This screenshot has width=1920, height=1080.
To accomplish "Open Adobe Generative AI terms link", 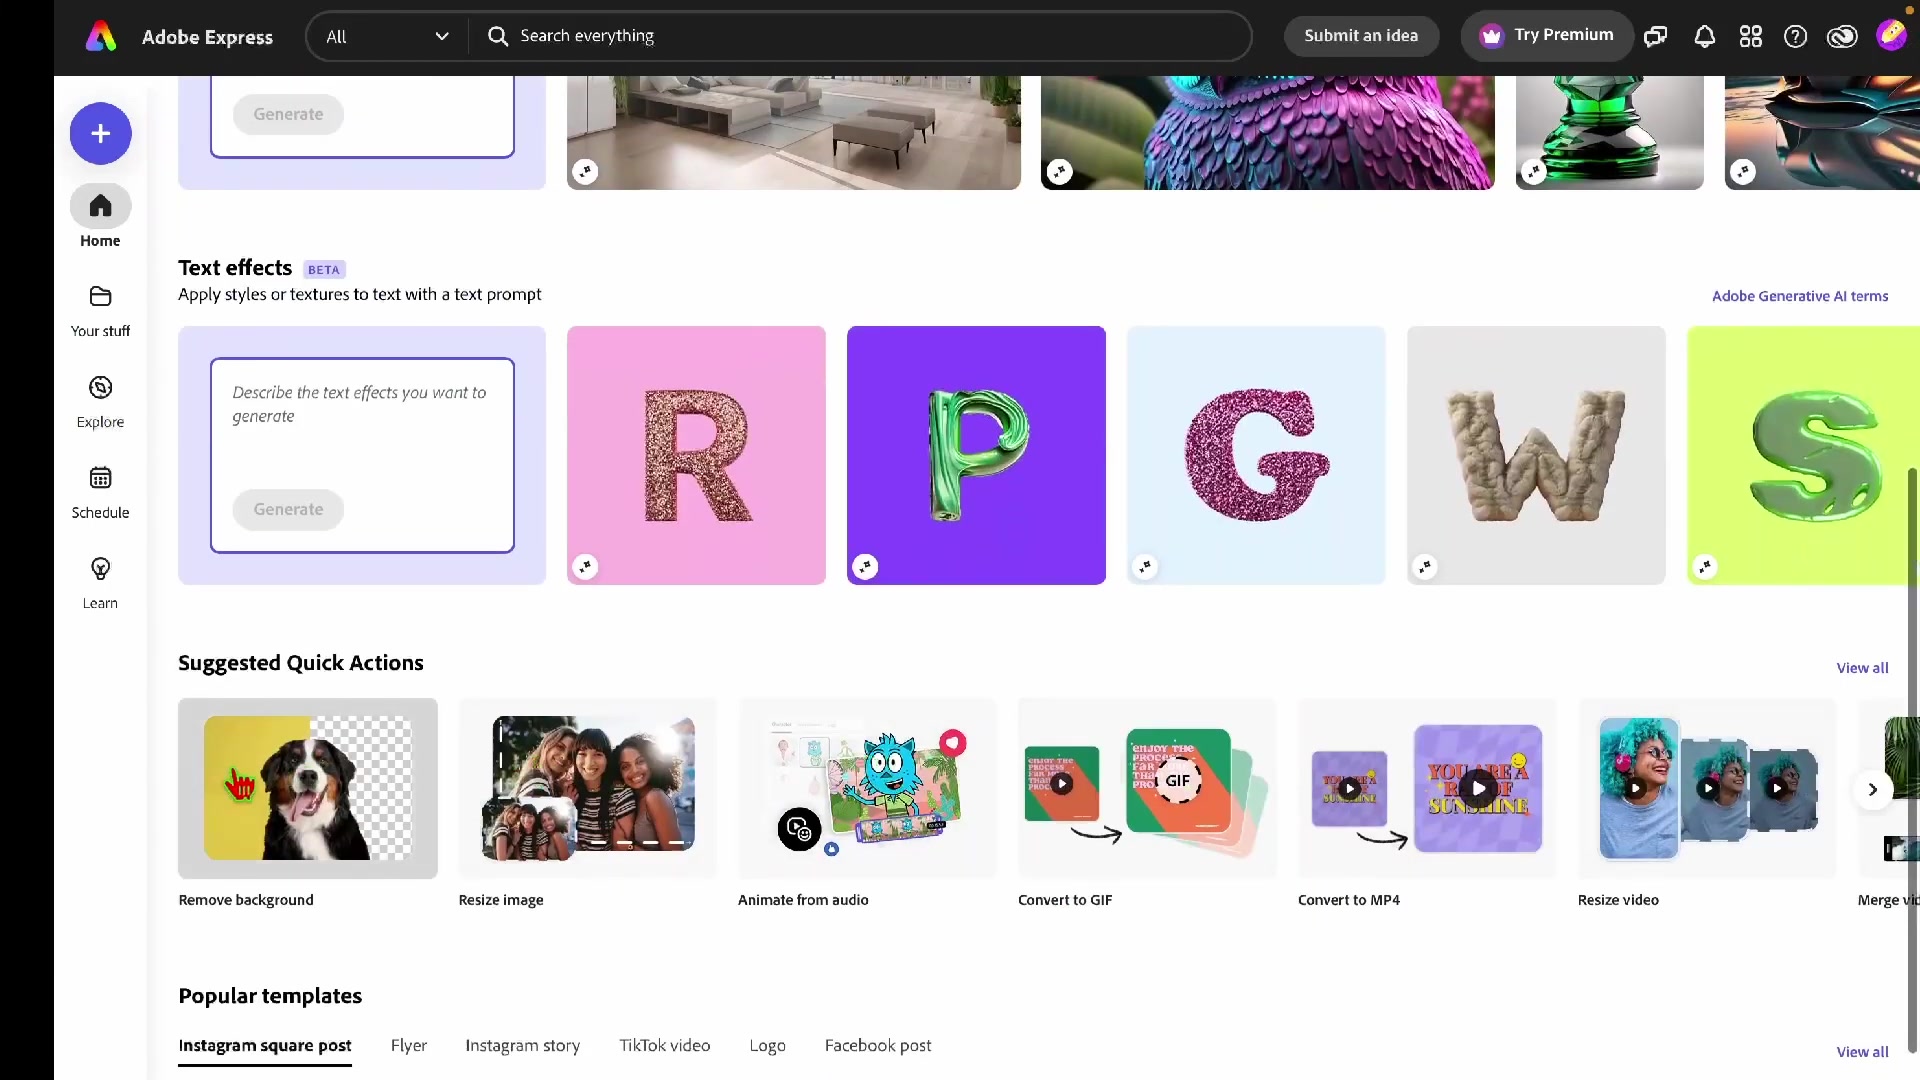I will click(1799, 296).
